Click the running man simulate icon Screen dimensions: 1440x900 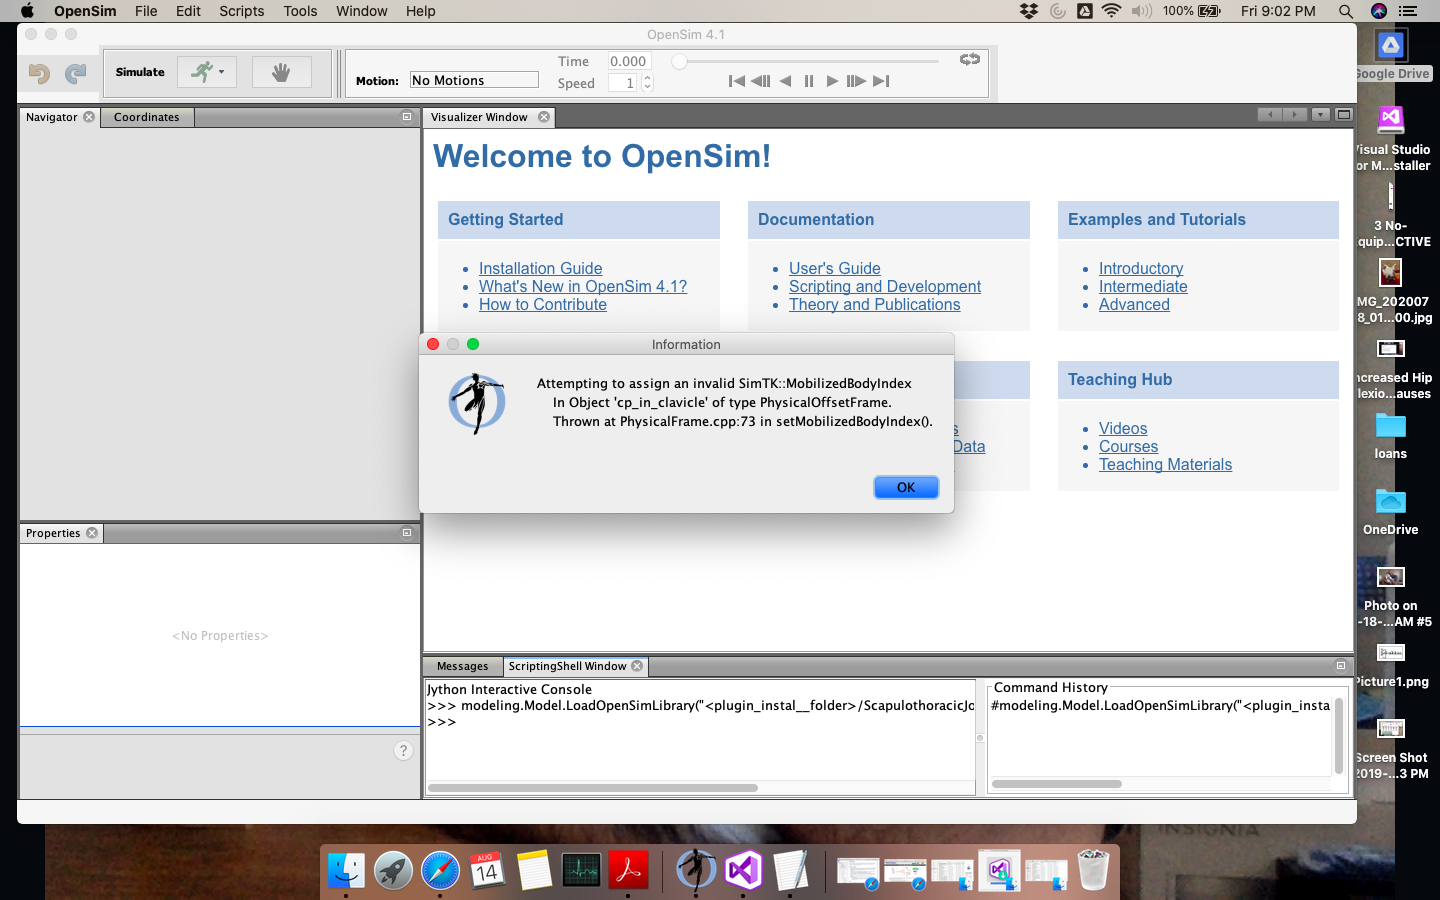click(202, 72)
